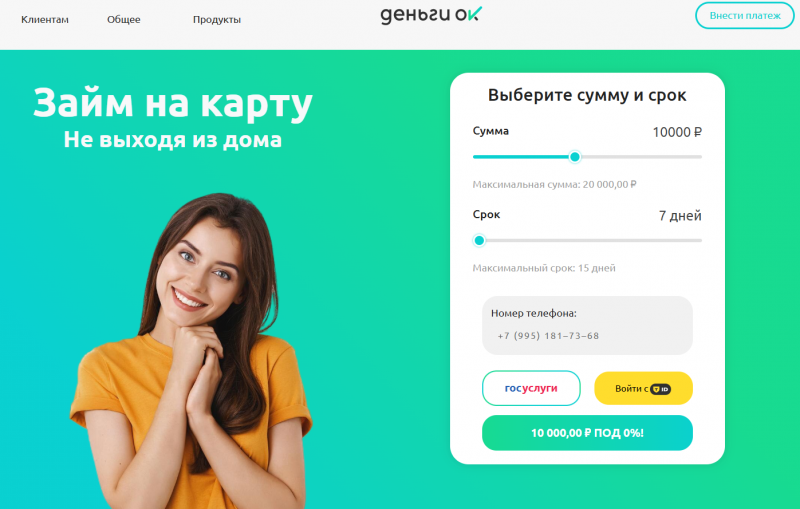800x509 pixels.
Task: Click the Войти с ID yellow button
Action: pos(643,388)
